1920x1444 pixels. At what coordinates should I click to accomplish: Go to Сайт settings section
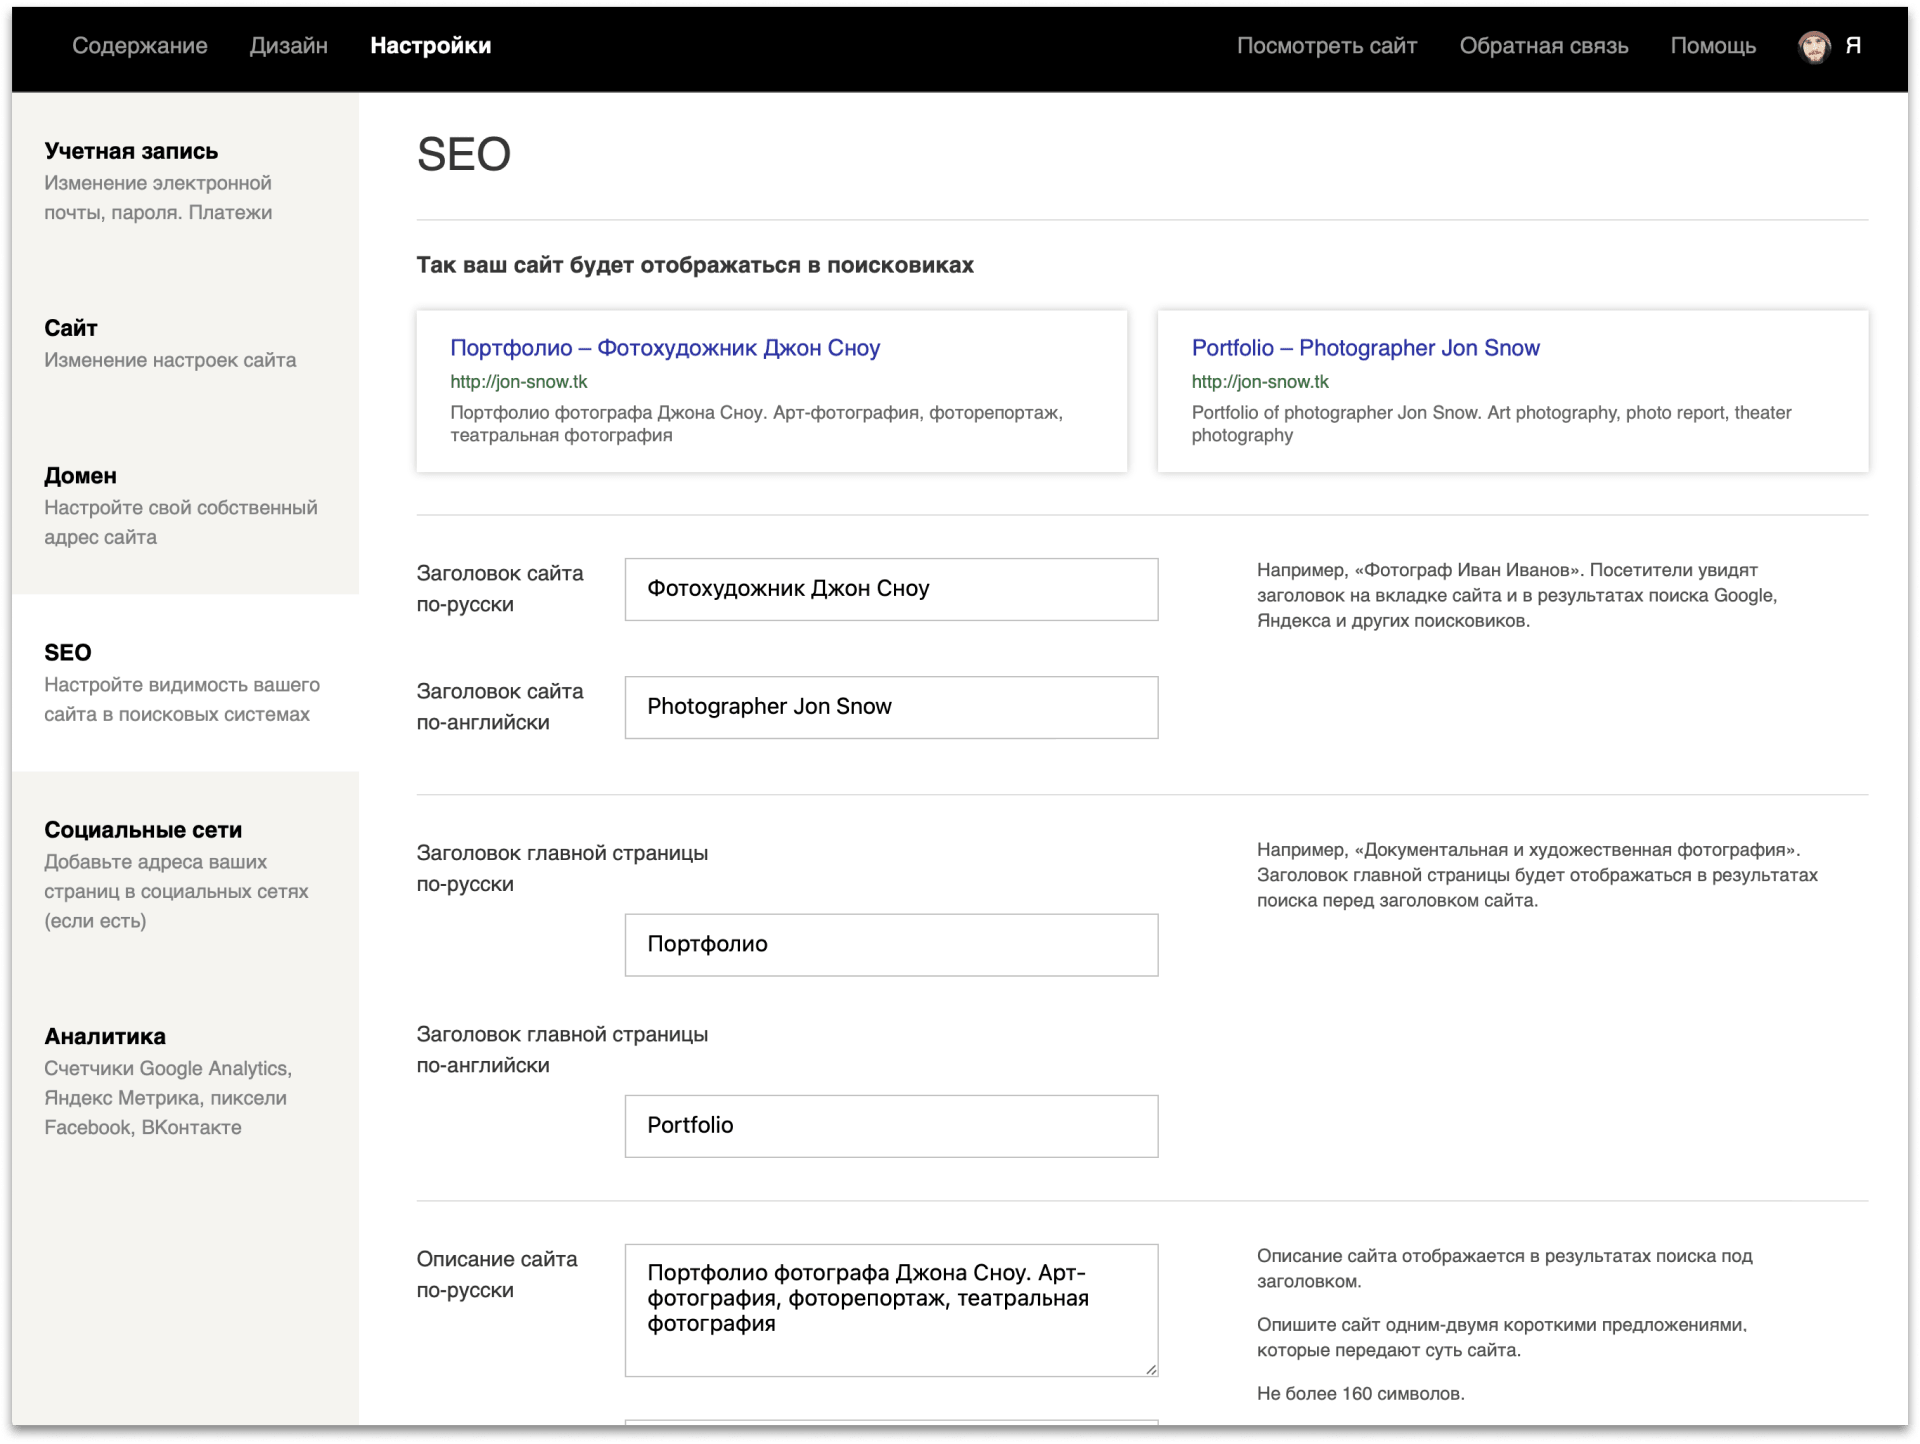71,328
